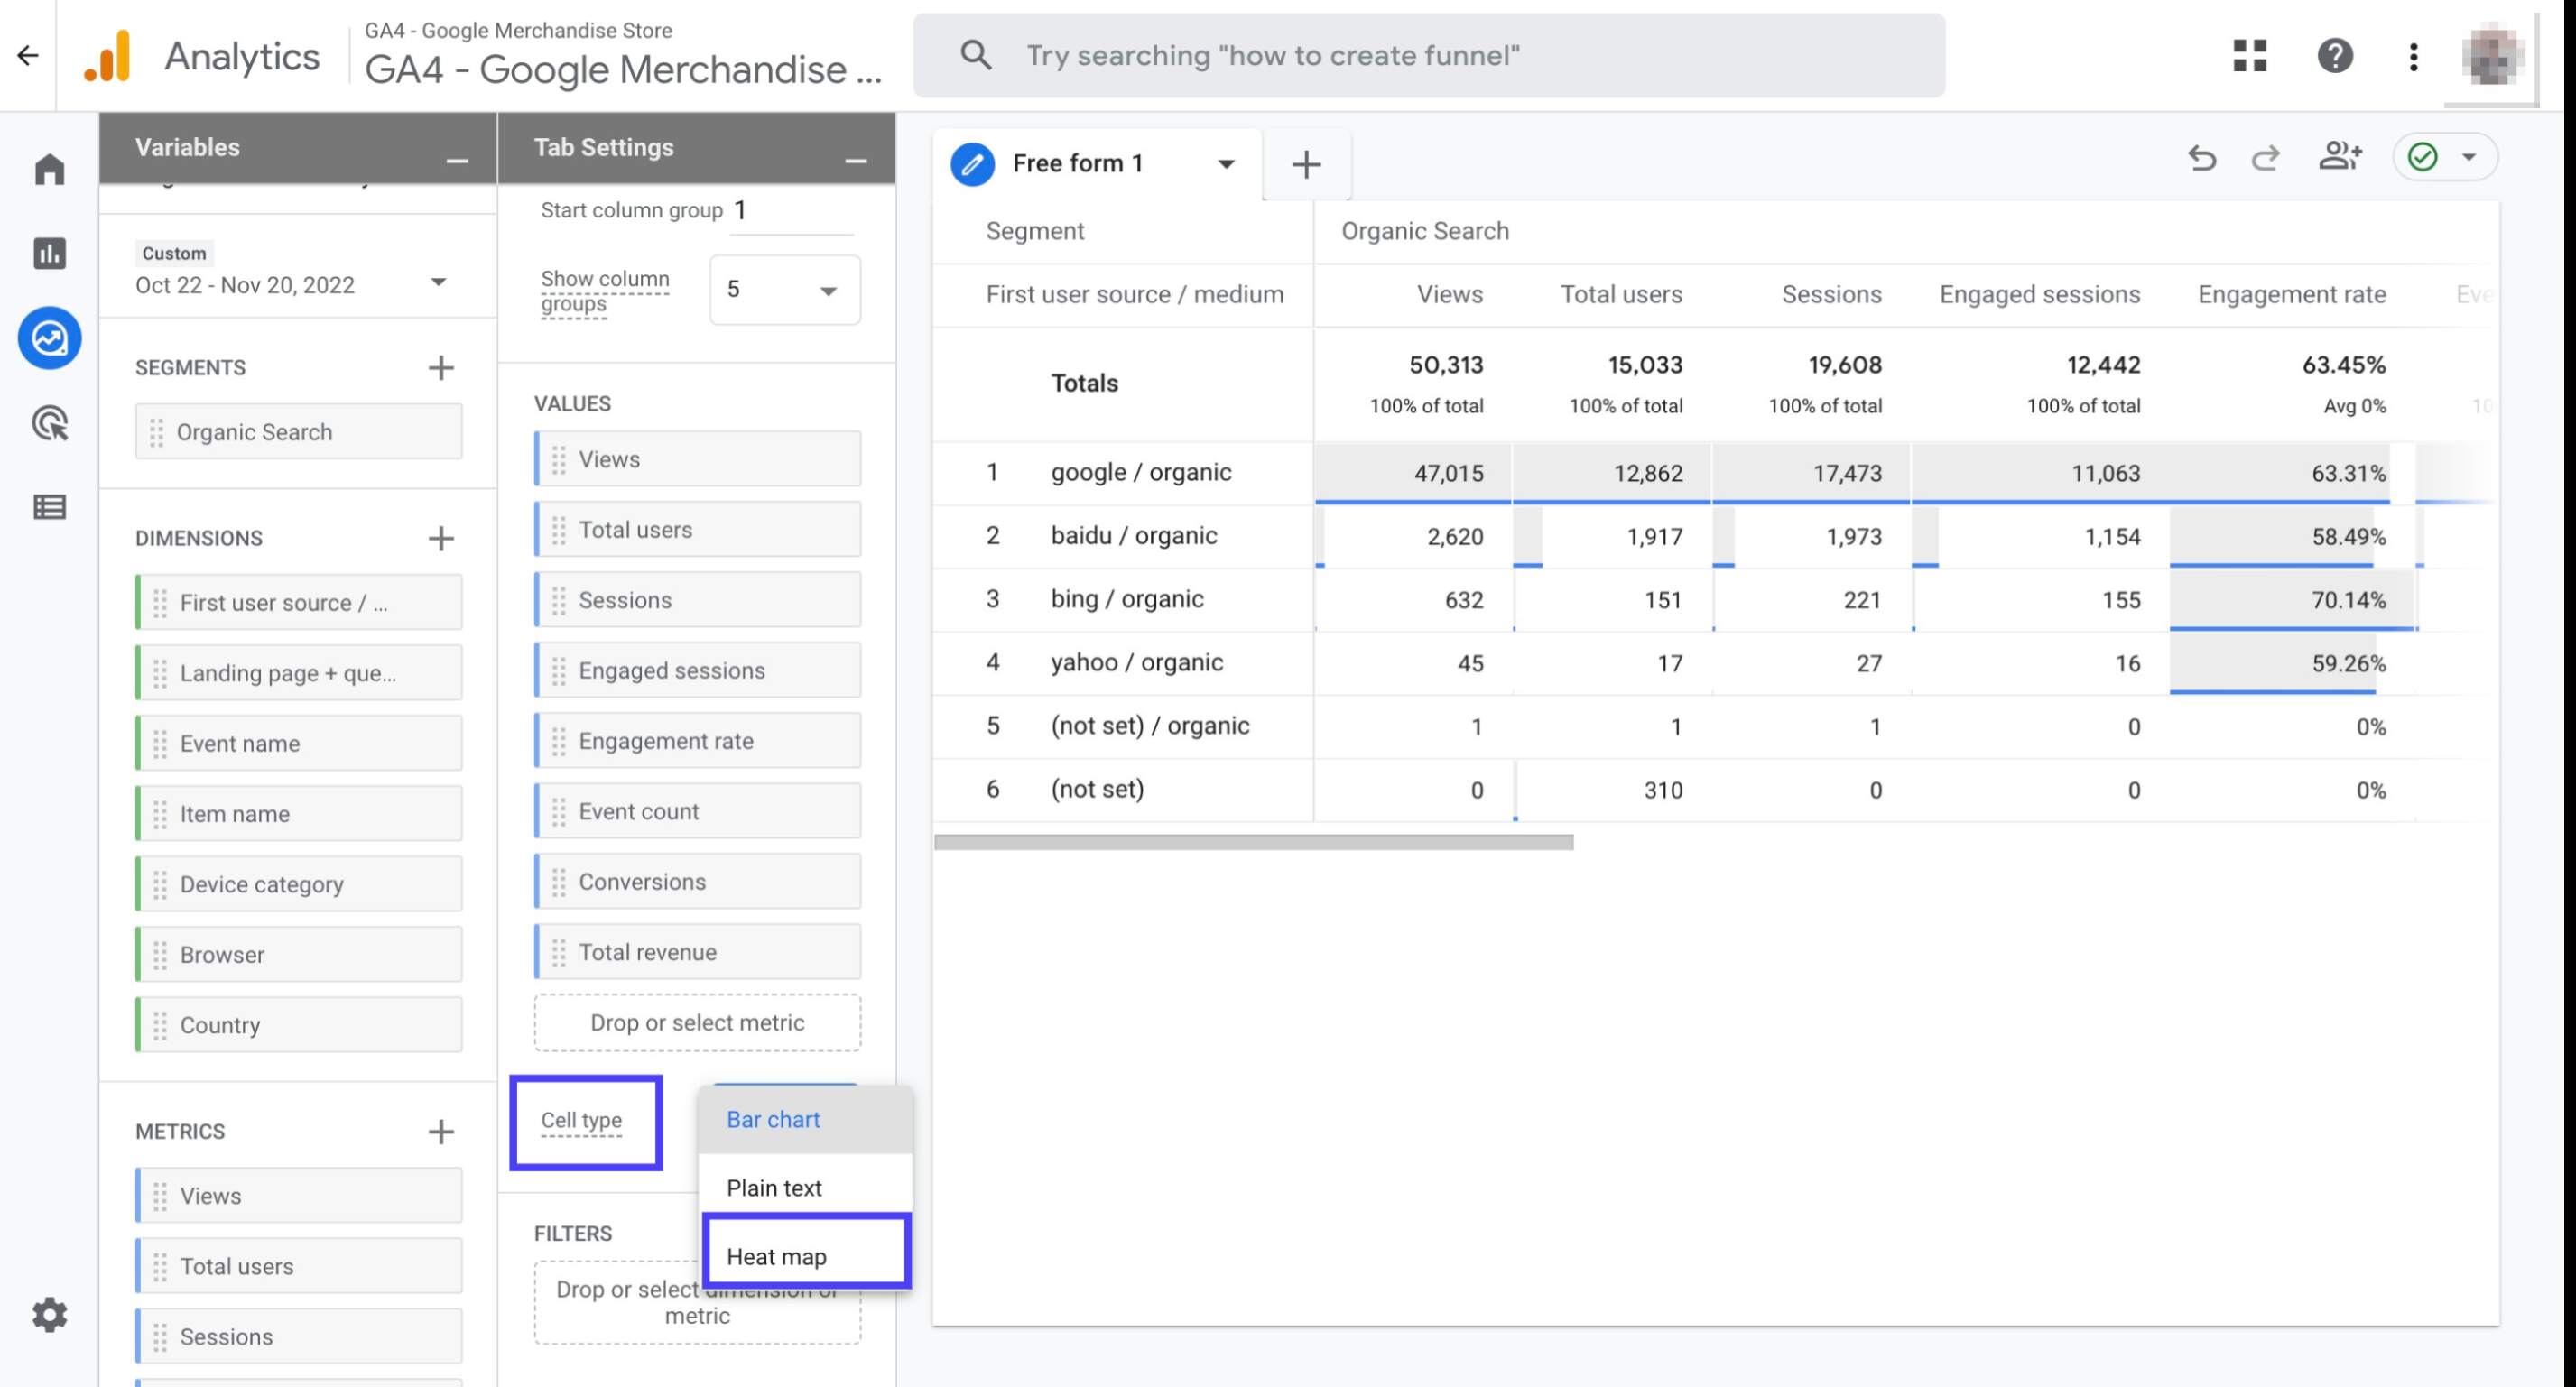Click Landing page + query dimension chip
This screenshot has width=2576, height=1387.
coord(299,673)
